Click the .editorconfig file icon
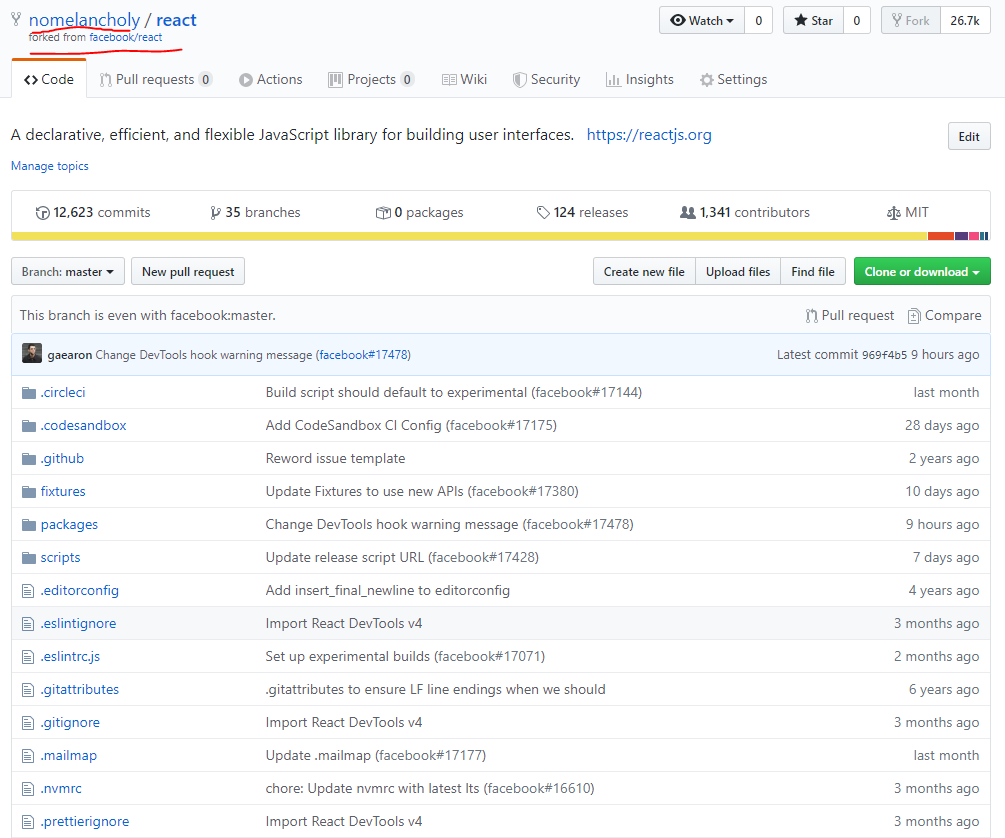 [28, 591]
